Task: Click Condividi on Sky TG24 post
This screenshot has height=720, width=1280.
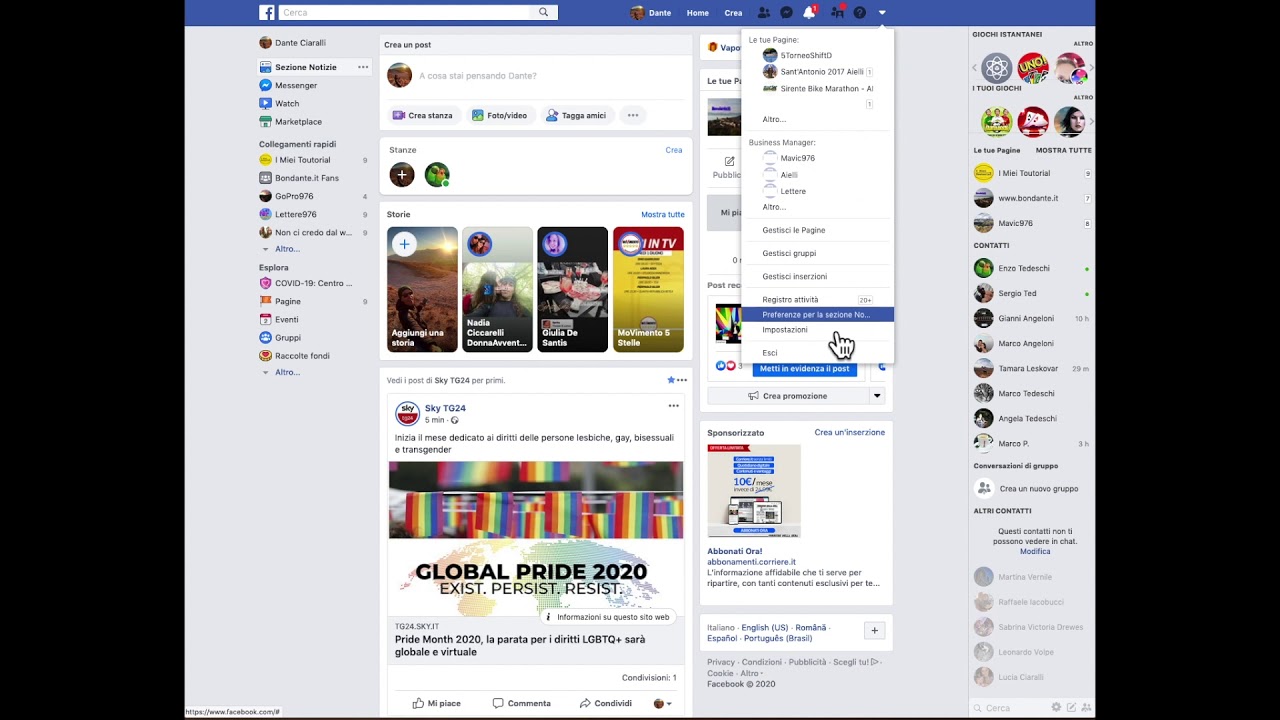Action: (606, 703)
